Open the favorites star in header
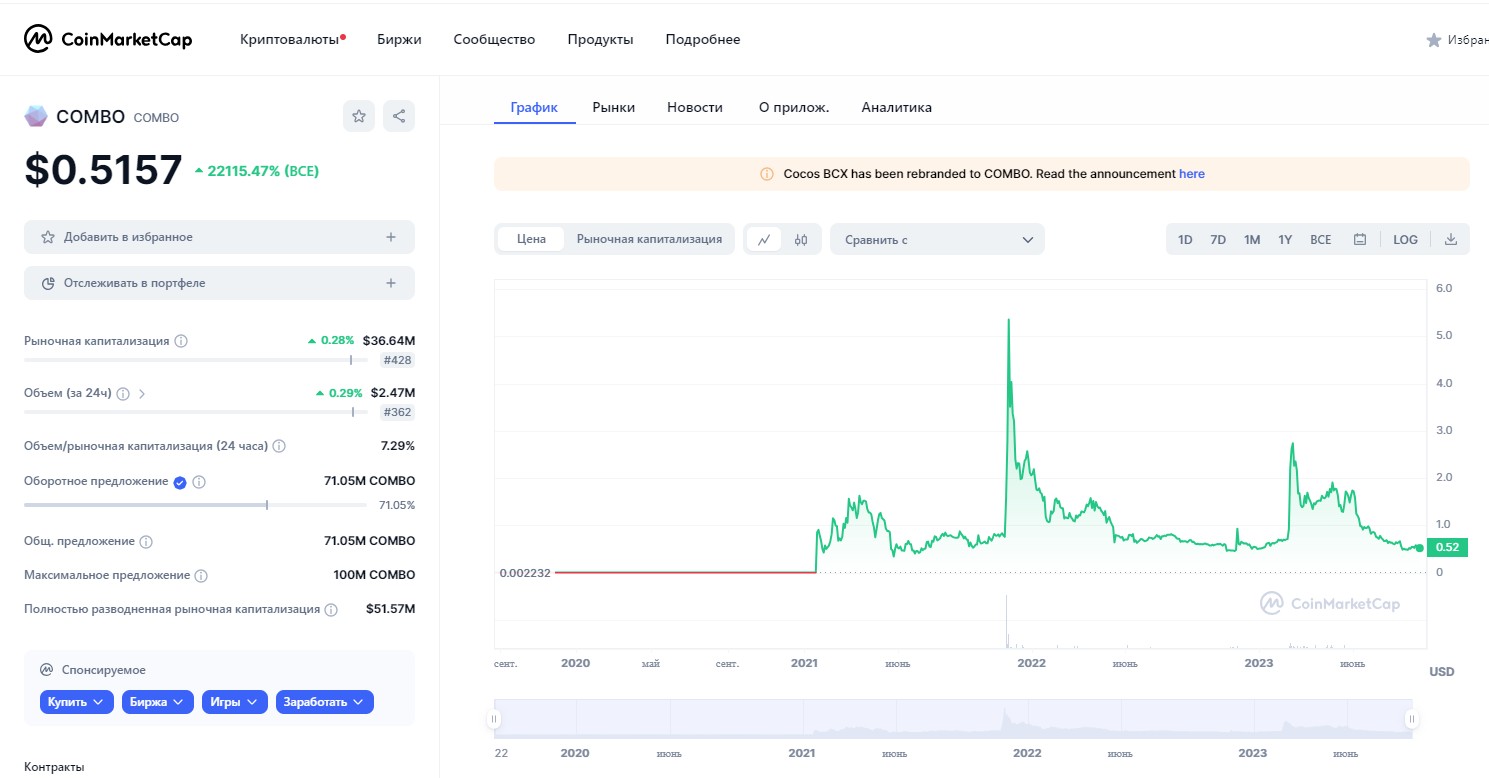1489x778 pixels. pyautogui.click(x=1433, y=40)
